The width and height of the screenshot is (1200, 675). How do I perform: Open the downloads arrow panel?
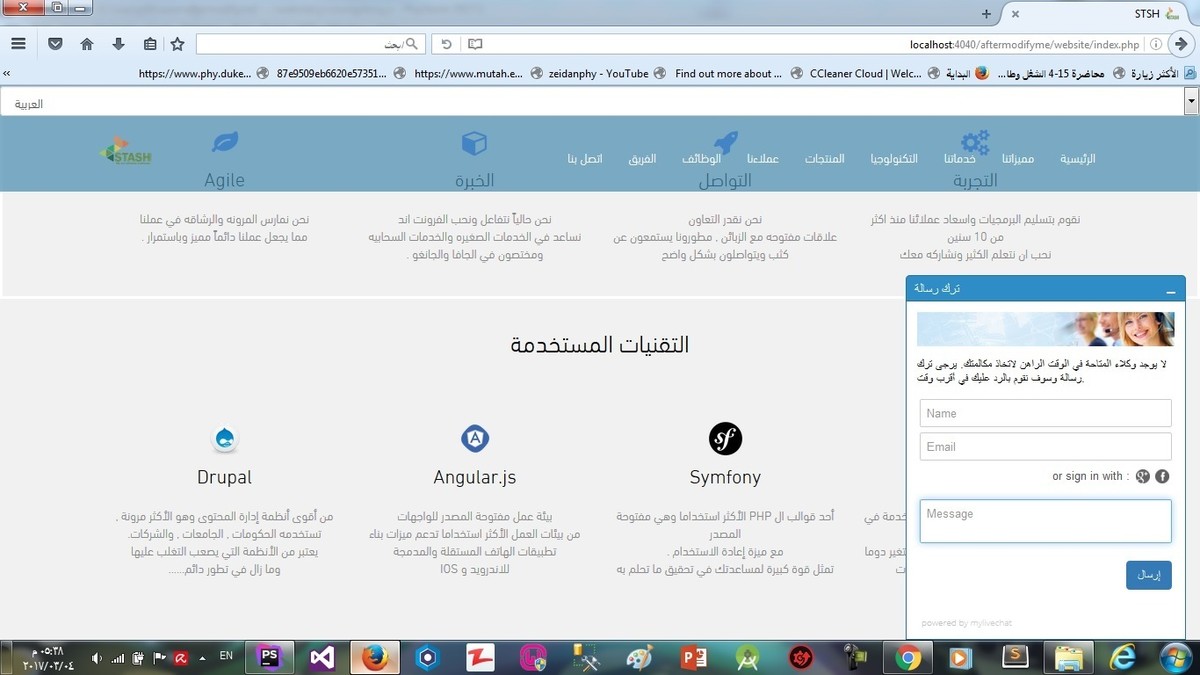pyautogui.click(x=118, y=44)
